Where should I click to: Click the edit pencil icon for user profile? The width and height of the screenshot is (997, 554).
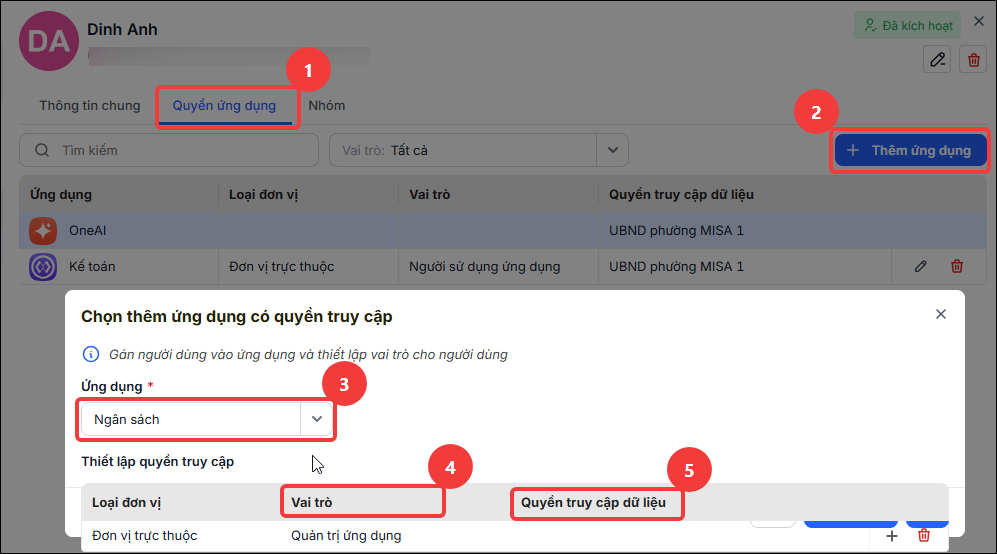click(x=937, y=60)
